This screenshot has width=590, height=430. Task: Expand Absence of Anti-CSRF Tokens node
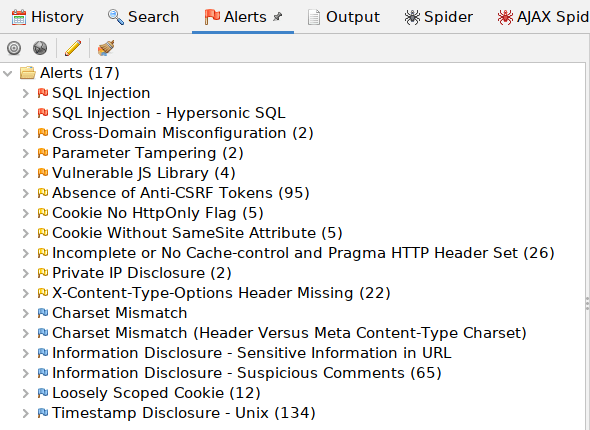25,193
